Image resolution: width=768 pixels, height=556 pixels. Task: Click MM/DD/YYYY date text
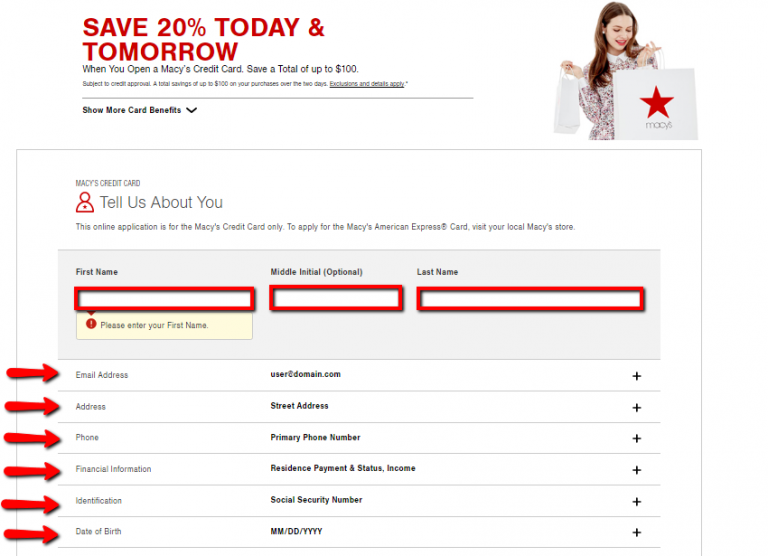(296, 532)
